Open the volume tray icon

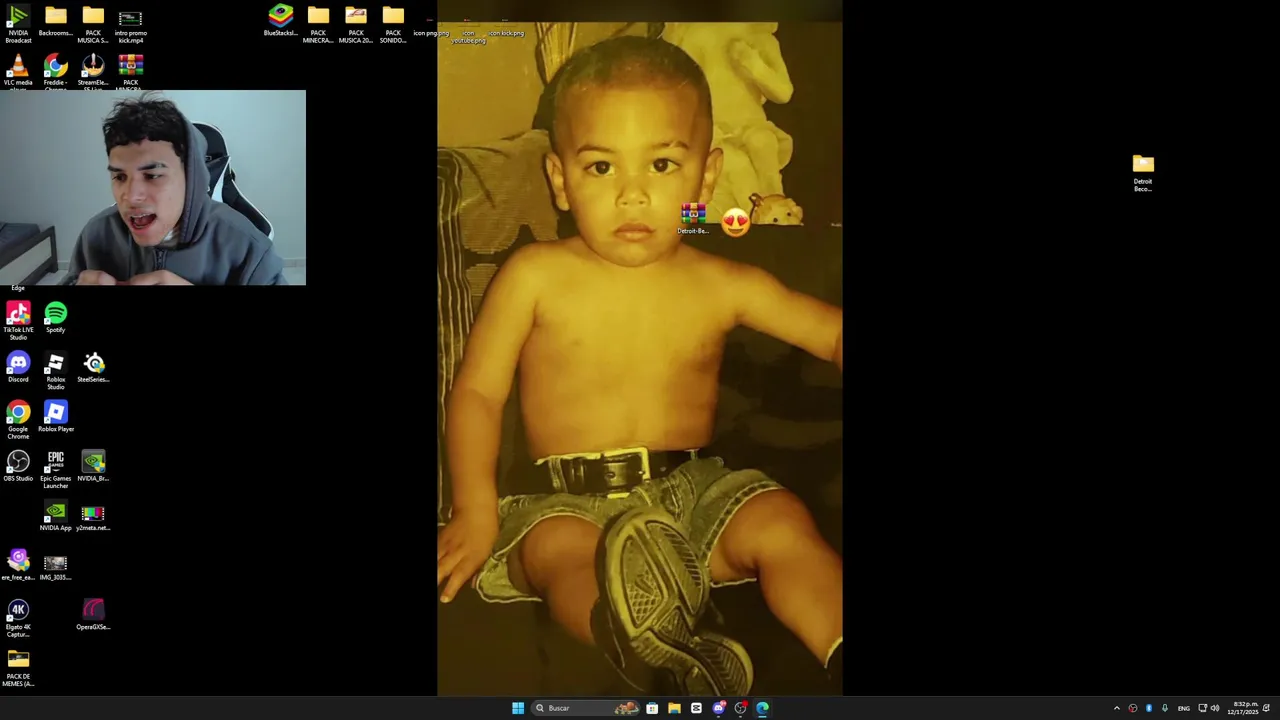[1215, 708]
